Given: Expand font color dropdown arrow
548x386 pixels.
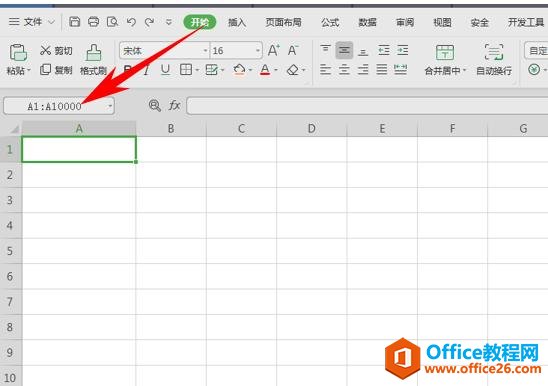Looking at the screenshot, I should click(x=276, y=70).
